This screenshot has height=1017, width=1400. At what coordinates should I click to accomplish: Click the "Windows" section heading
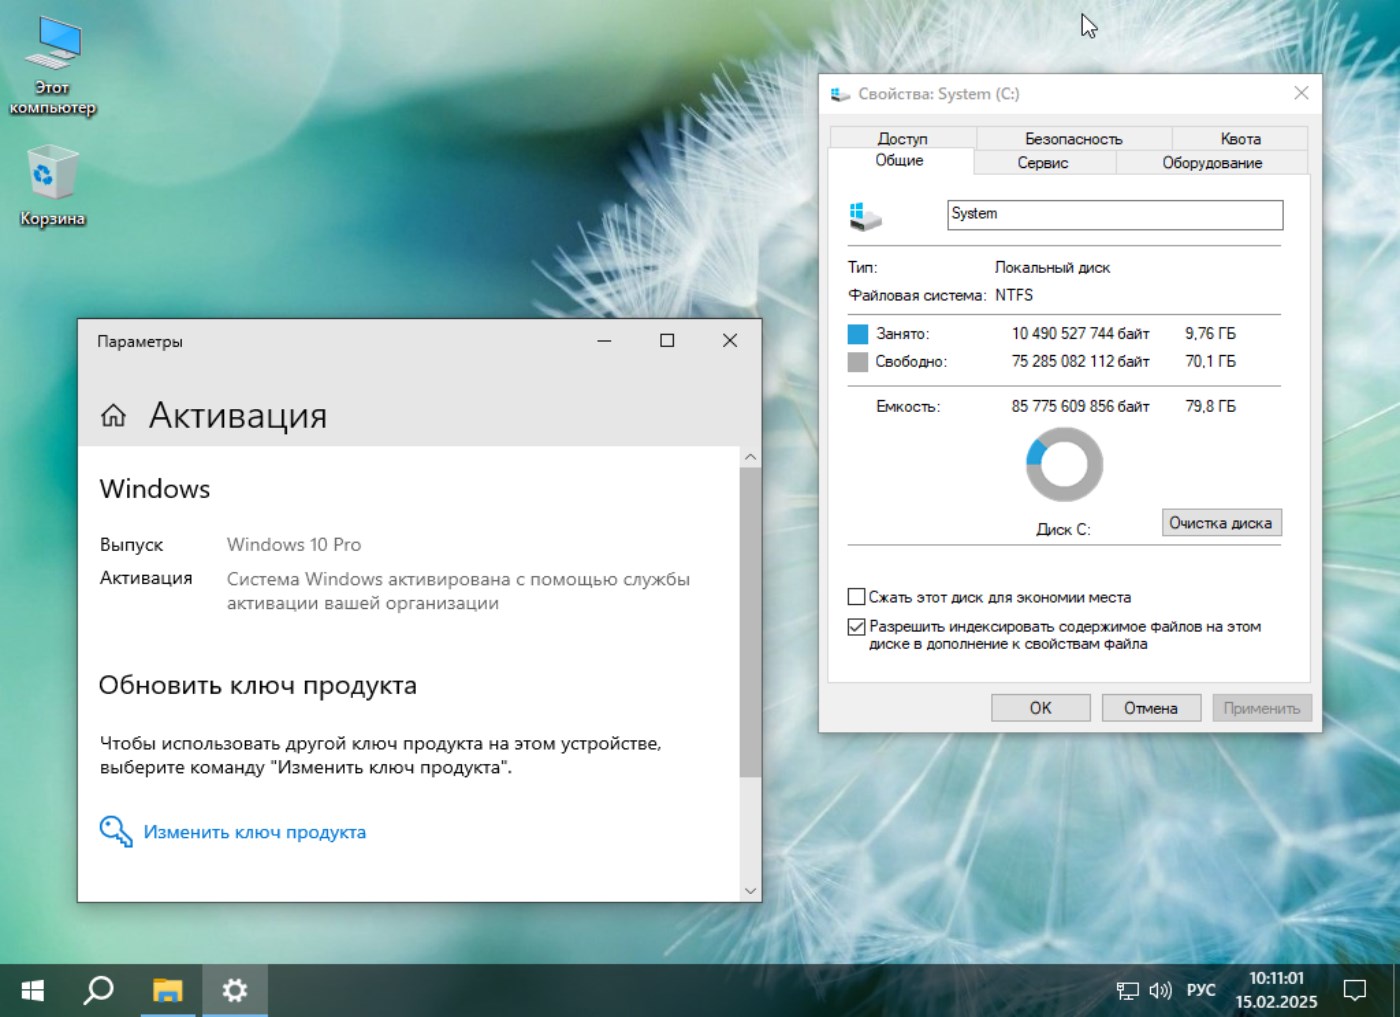pyautogui.click(x=155, y=489)
